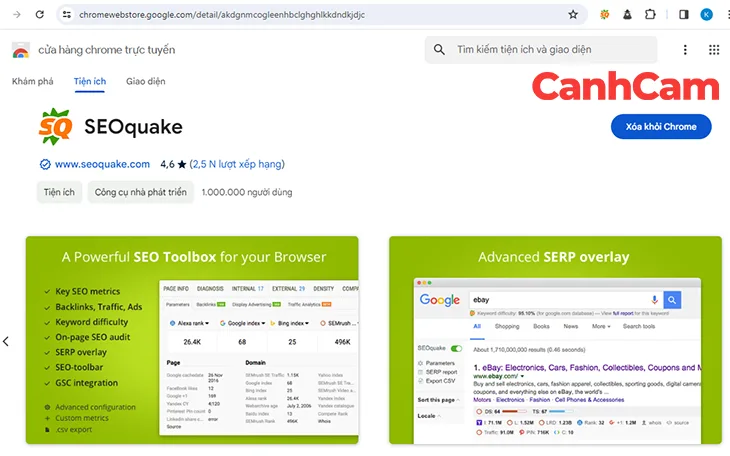Show previous screenshot with left arrow
Screen dimensions: 730x456
pyautogui.click(x=6, y=341)
